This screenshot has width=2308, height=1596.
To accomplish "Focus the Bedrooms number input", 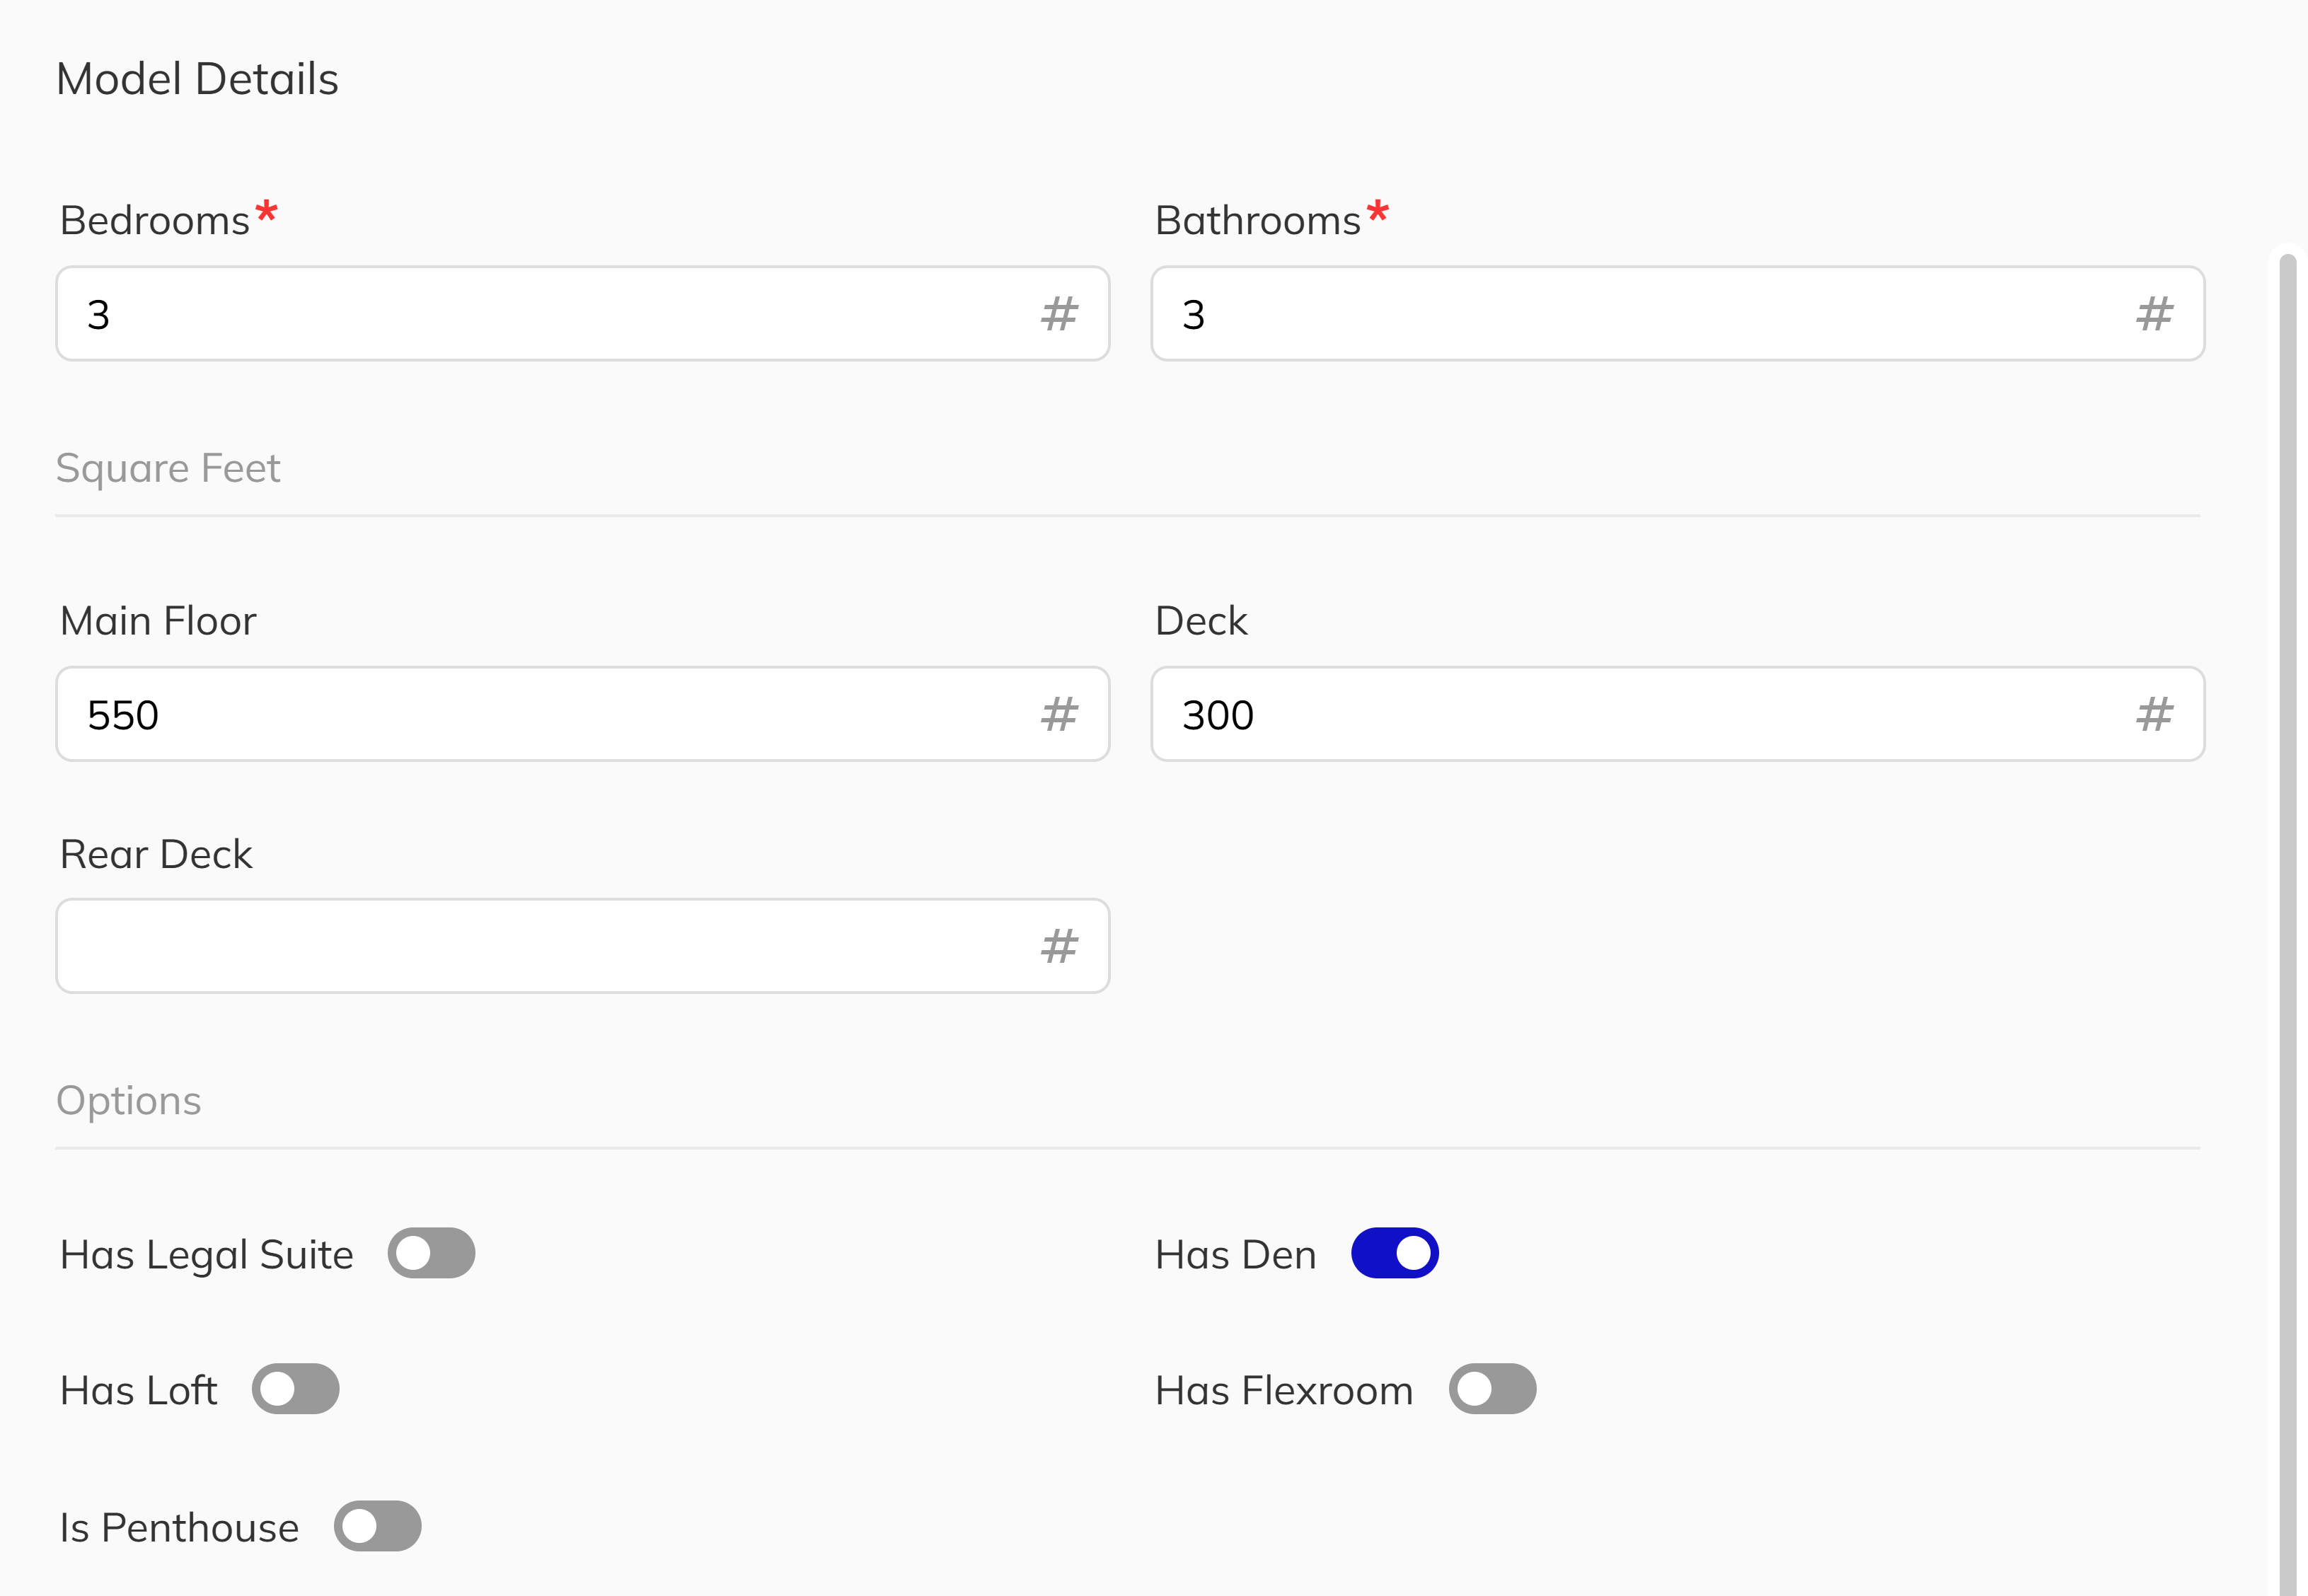I will click(540, 314).
